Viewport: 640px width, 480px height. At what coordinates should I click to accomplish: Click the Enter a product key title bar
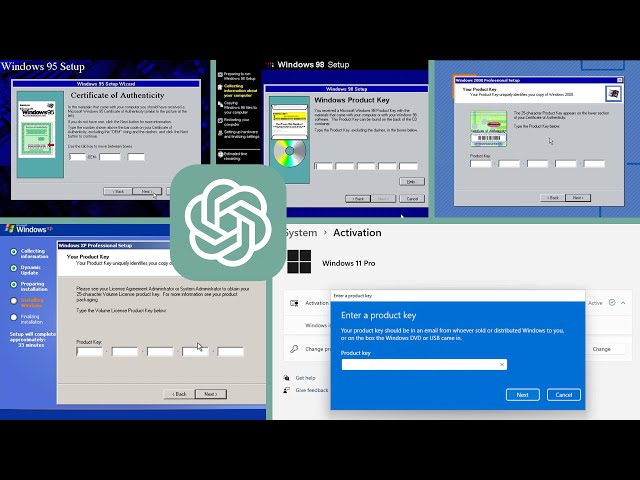[x=458, y=296]
